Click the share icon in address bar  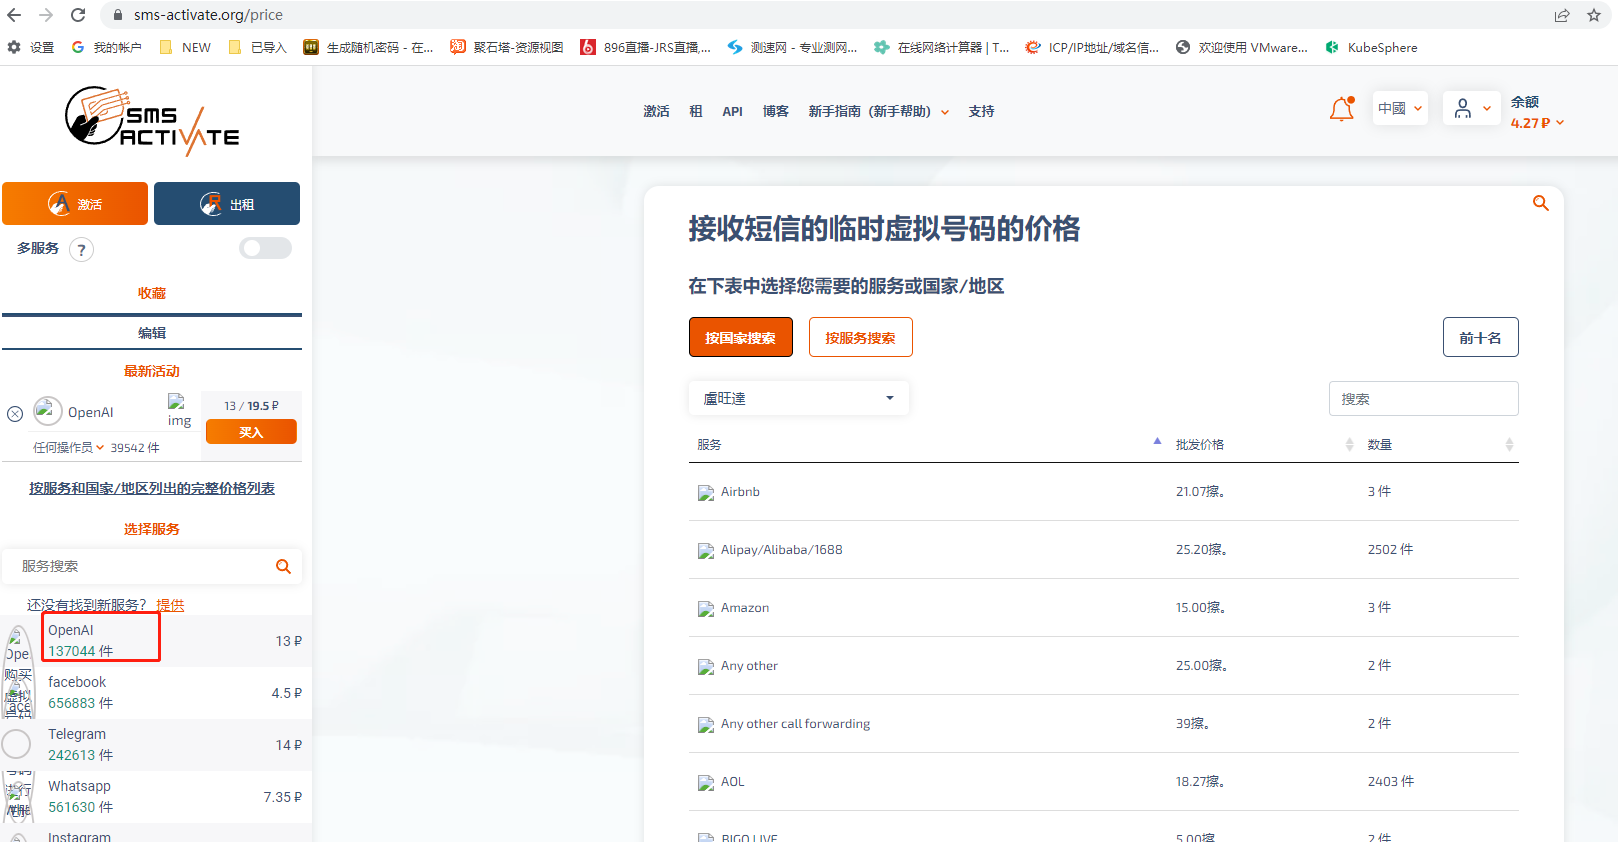coord(1561,15)
